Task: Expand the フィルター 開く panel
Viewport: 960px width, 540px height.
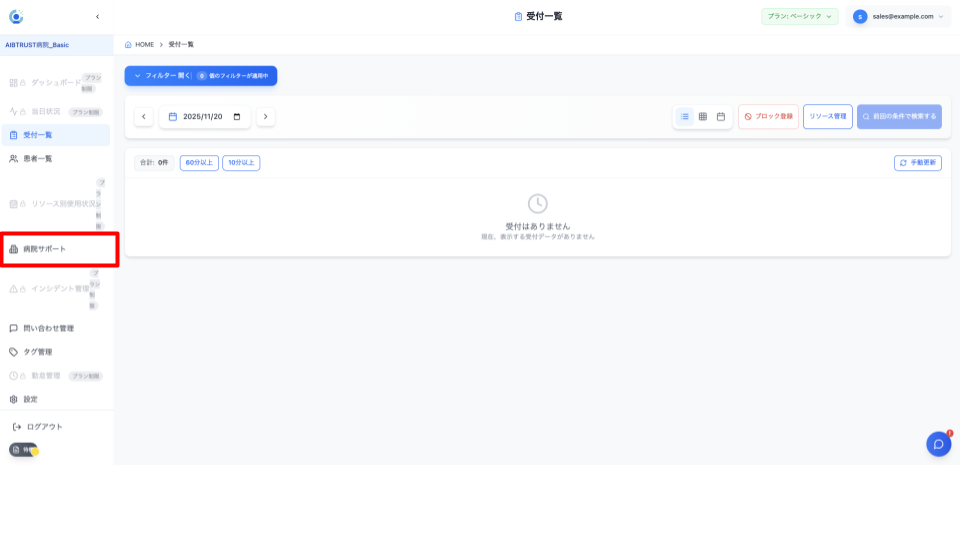Action: (x=200, y=75)
